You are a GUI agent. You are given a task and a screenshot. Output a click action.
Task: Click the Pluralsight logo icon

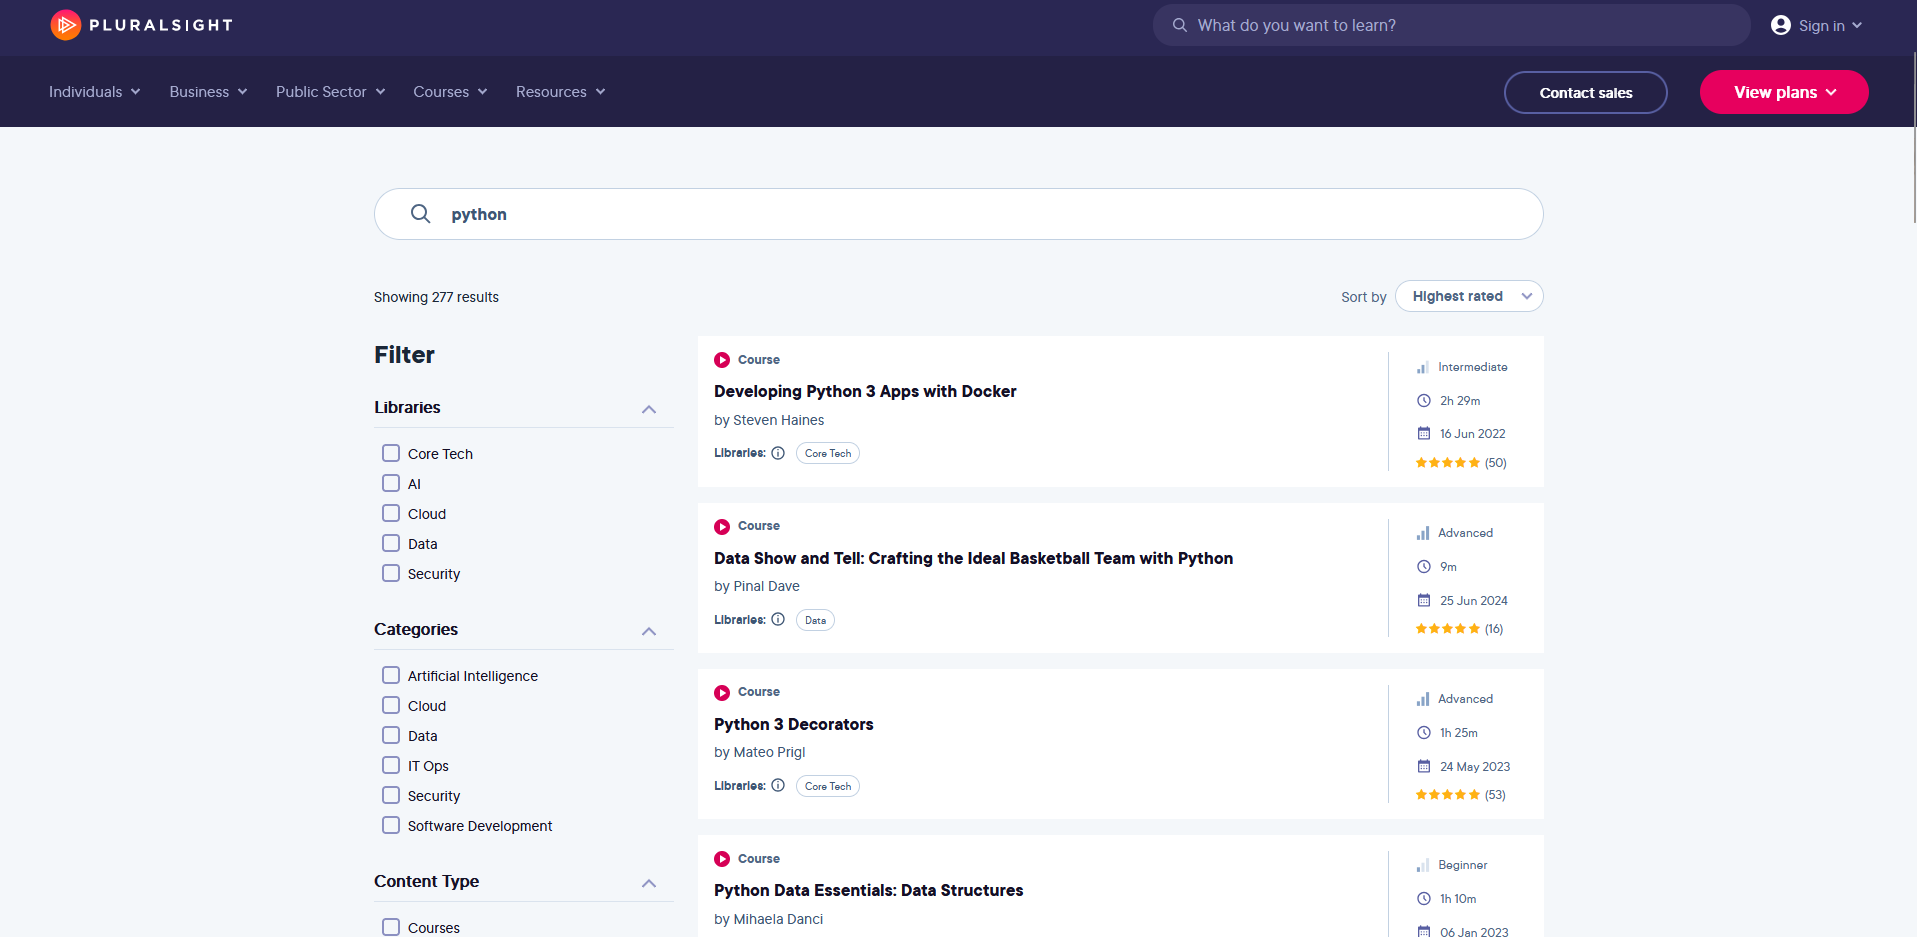click(x=65, y=25)
